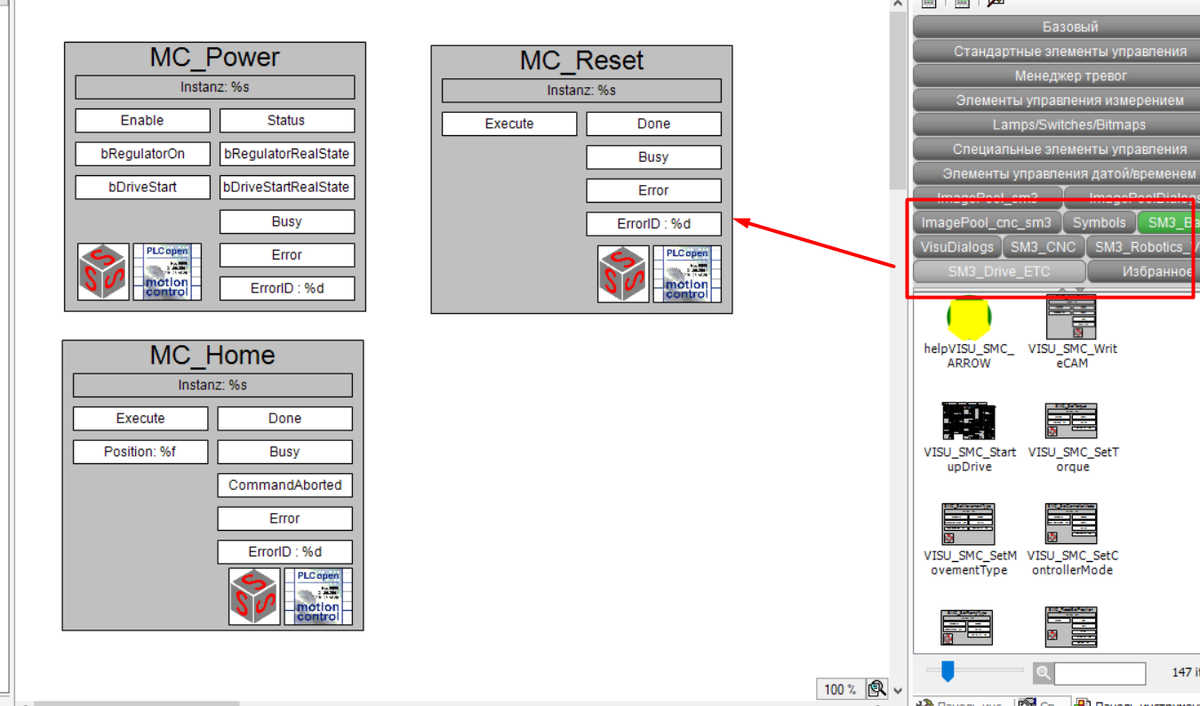Click the ErrorID : %d field in MC_Power
1200x706 pixels.
[286, 288]
